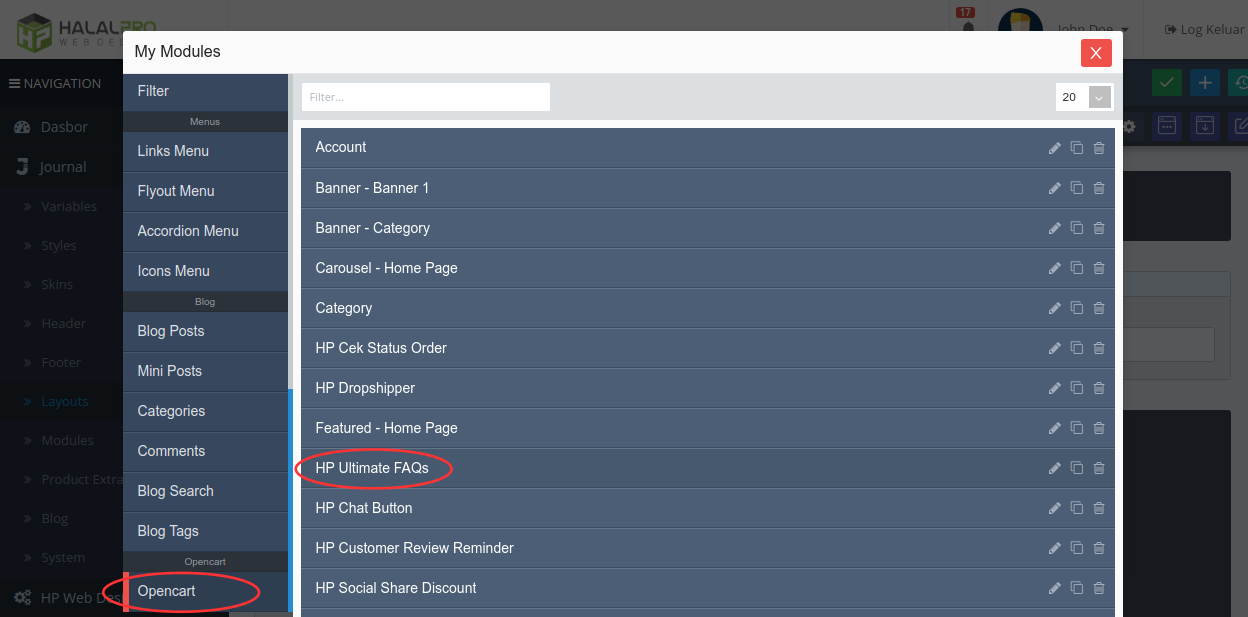Viewport: 1248px width, 617px height.
Task: Click the Filter input field
Action: point(425,97)
